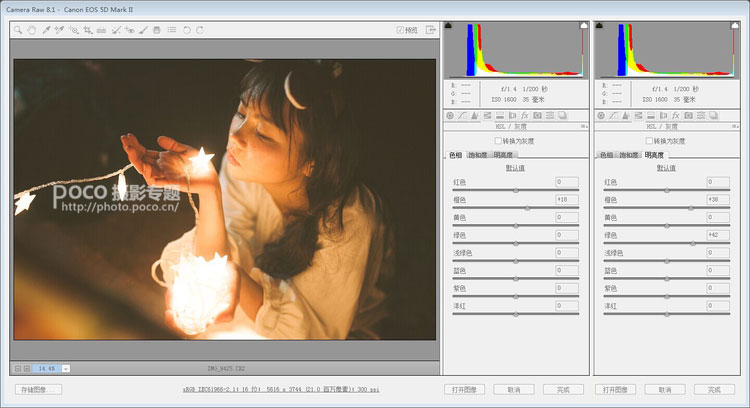Open workflow options link sRGB 5616 x 3744
Image resolution: width=750 pixels, height=408 pixels.
pyautogui.click(x=281, y=390)
